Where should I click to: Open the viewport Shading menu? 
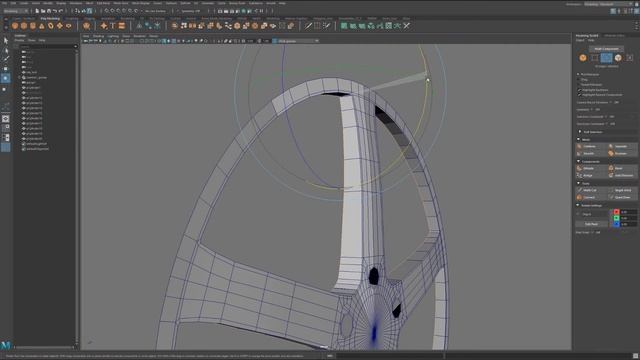[x=98, y=36]
